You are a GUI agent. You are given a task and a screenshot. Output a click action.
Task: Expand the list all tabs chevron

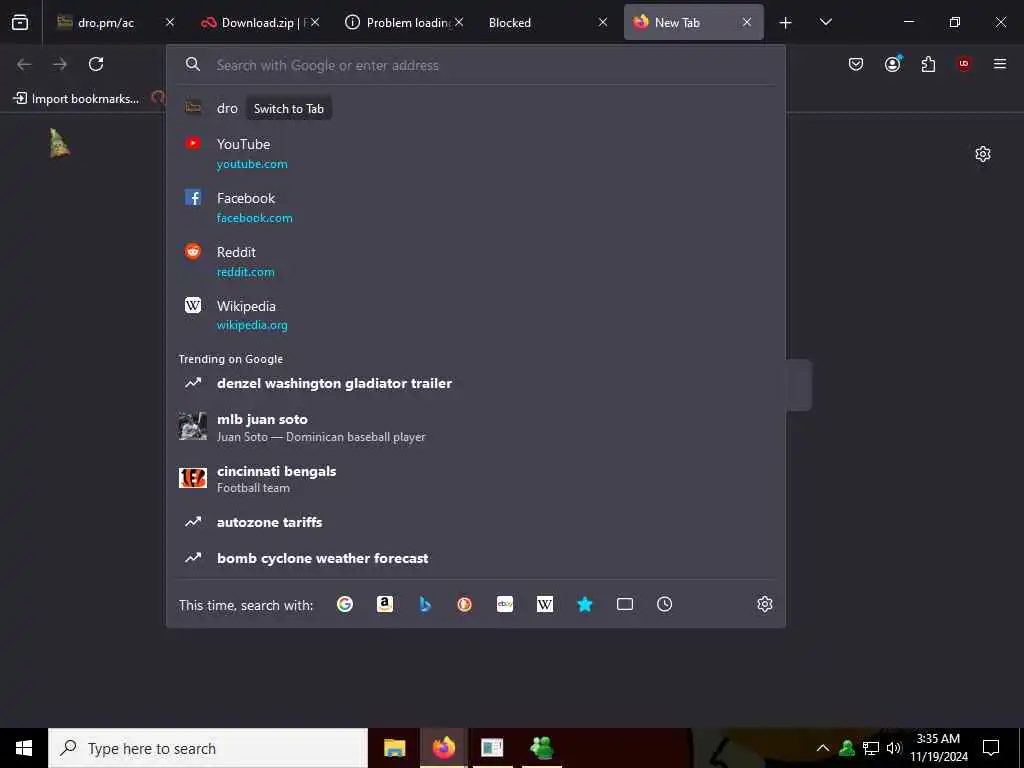[x=825, y=22]
